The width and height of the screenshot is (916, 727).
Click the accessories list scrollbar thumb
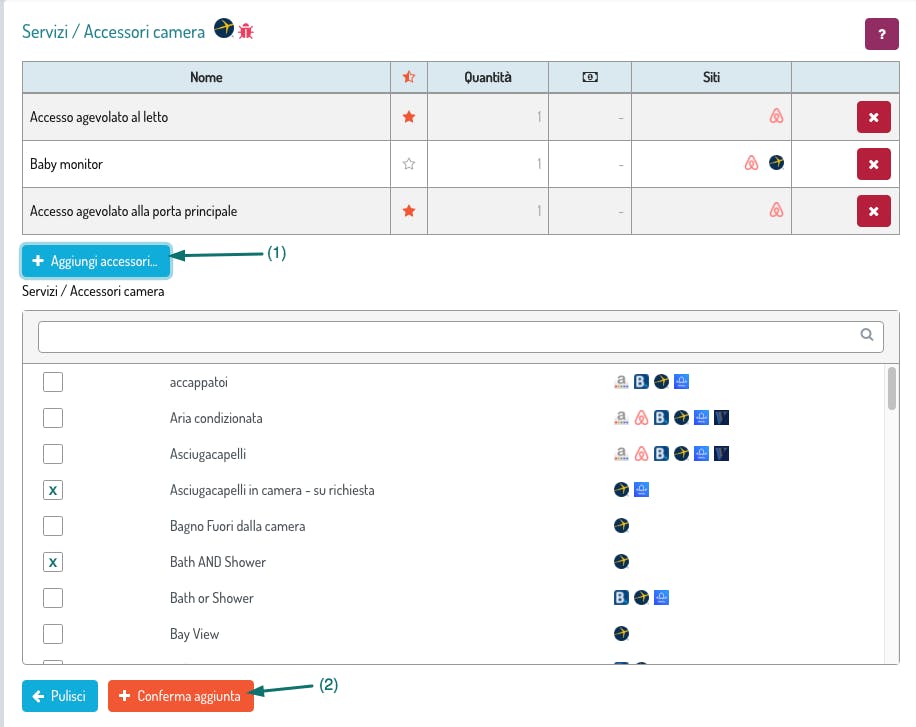891,389
